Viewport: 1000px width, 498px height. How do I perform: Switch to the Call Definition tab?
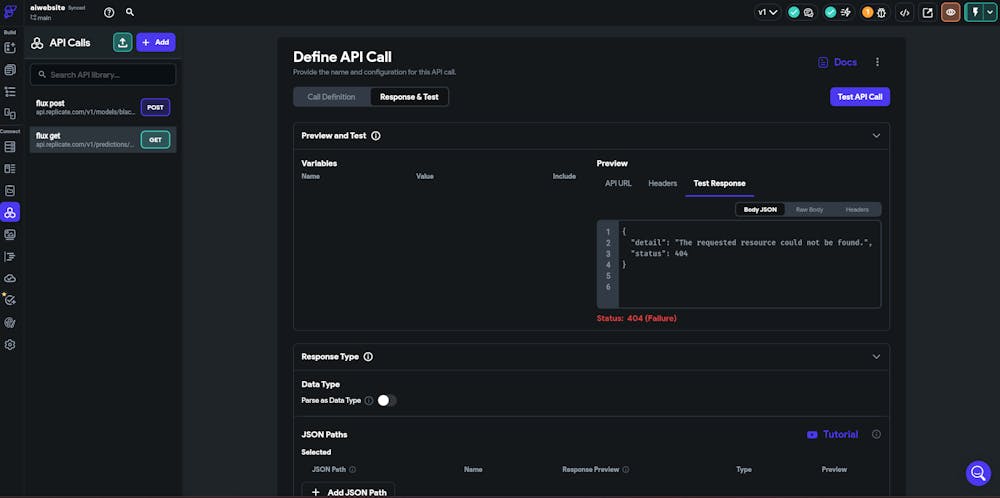pos(332,97)
